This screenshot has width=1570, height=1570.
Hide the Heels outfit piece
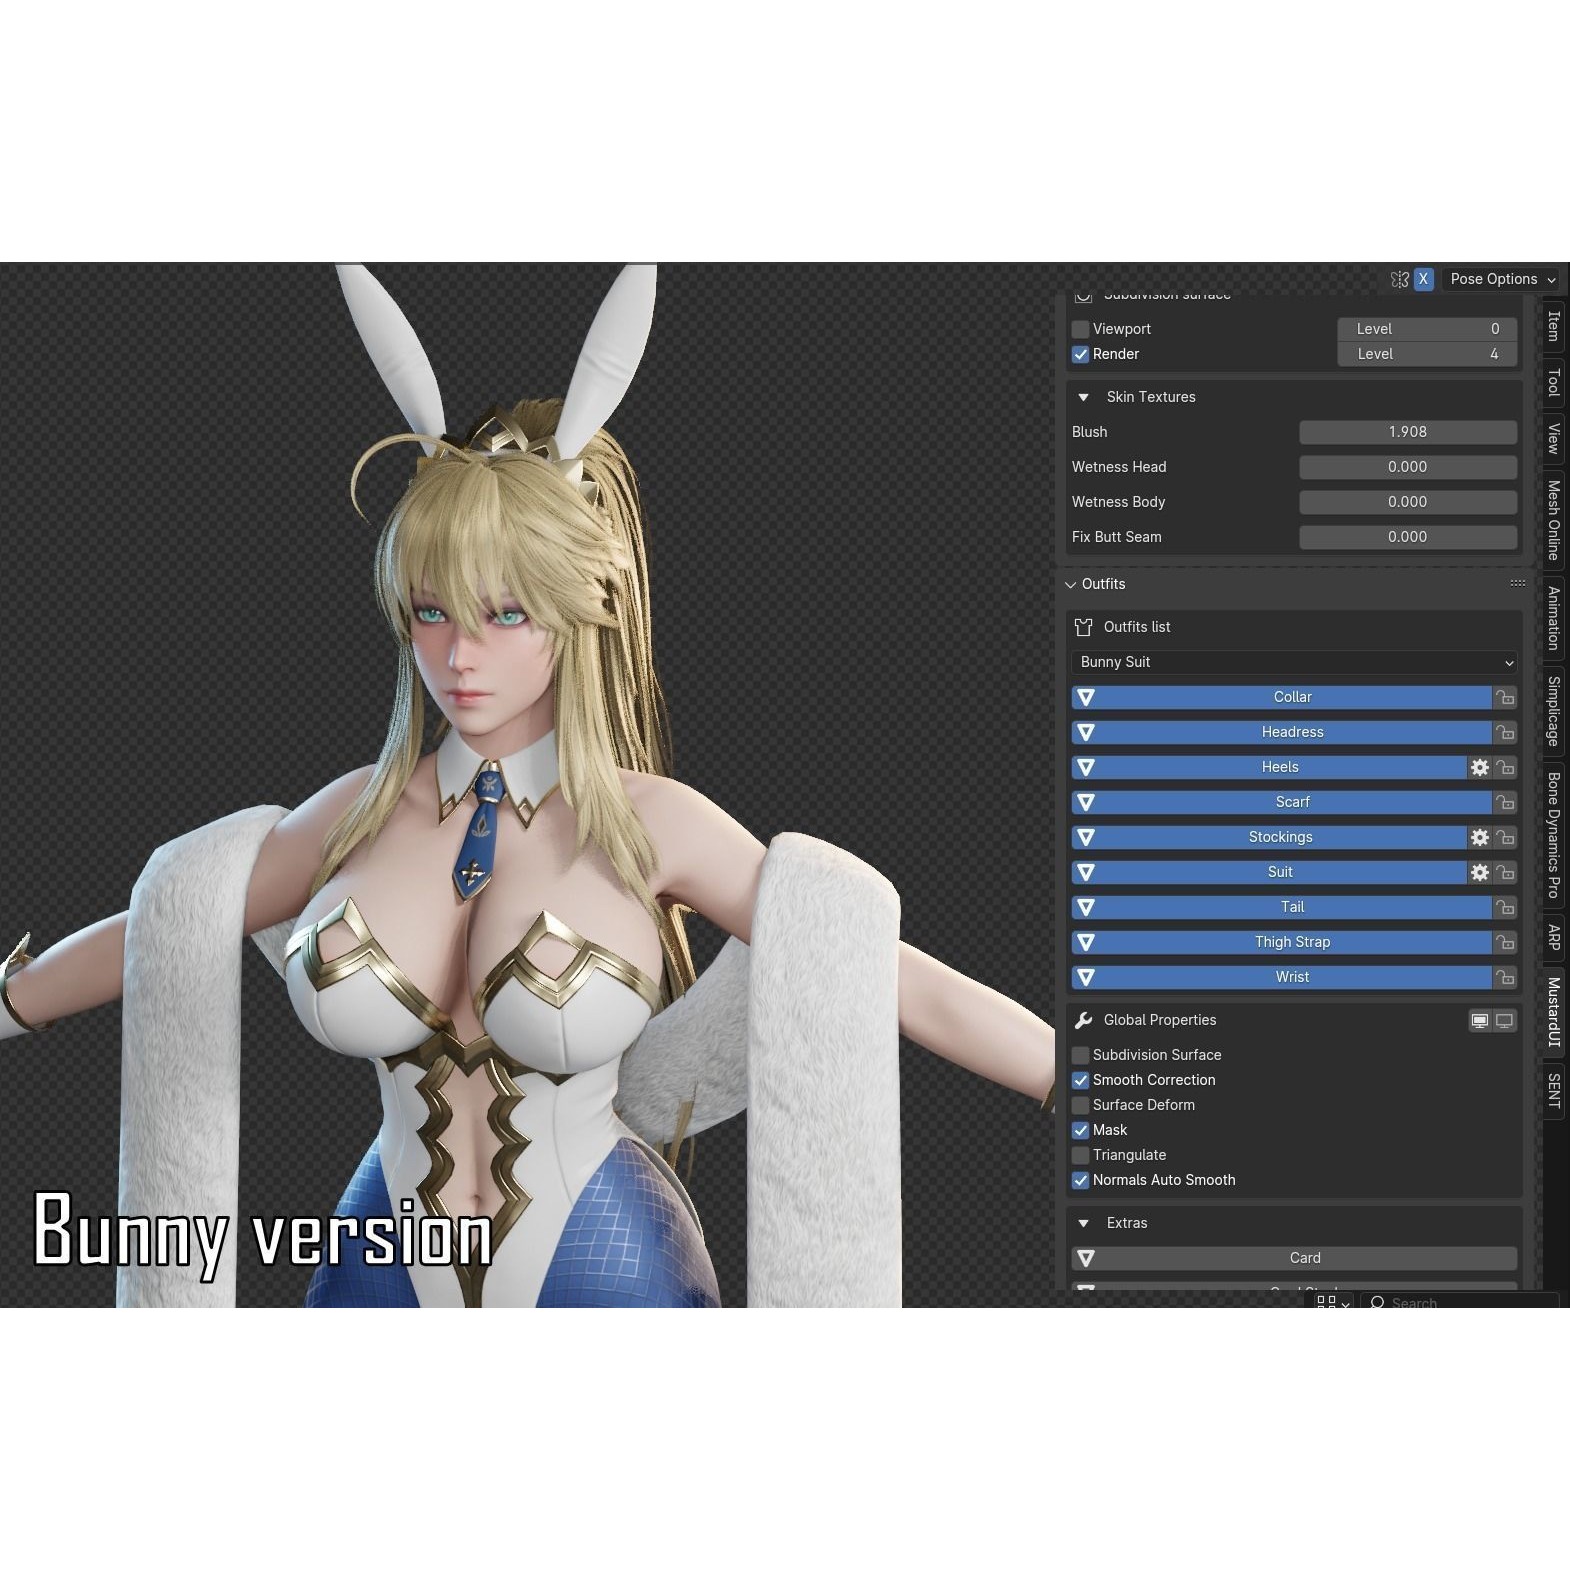tap(1269, 767)
